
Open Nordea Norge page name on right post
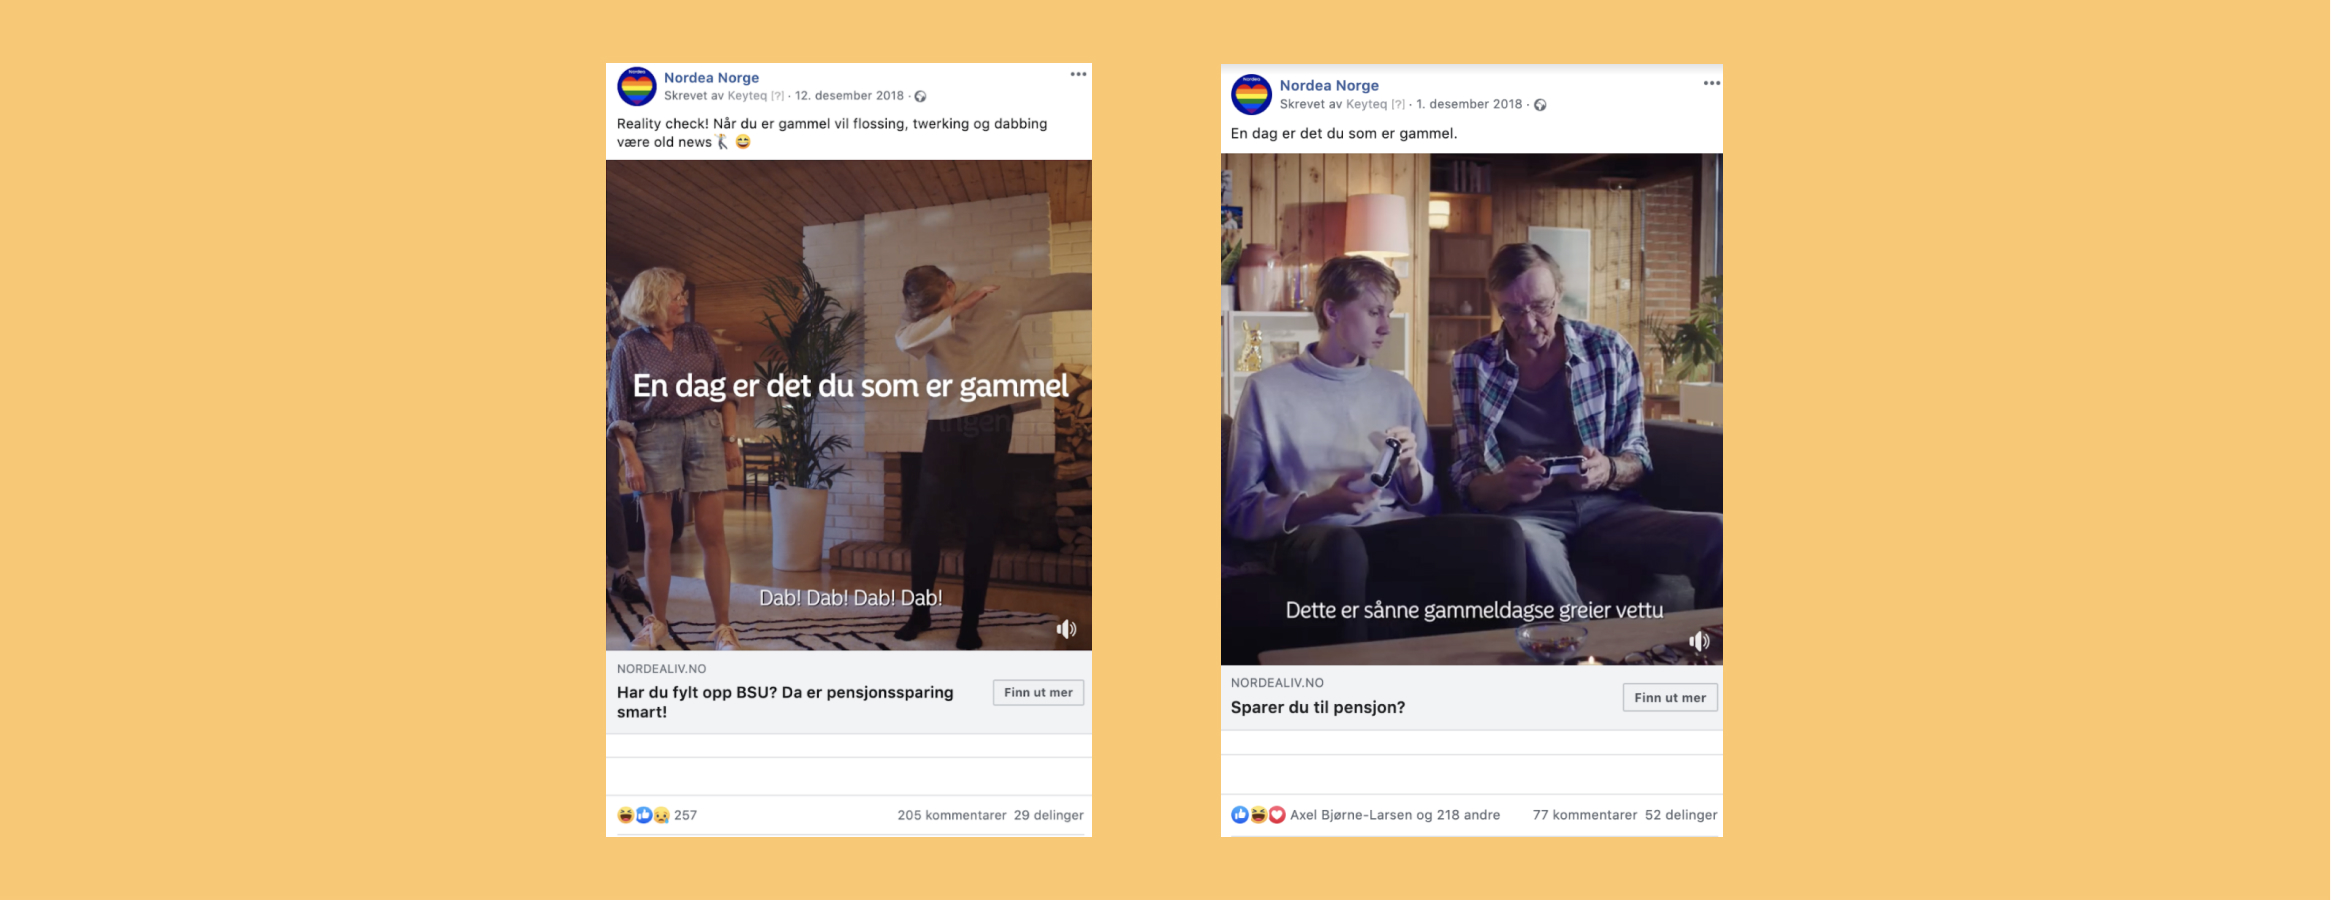(1329, 86)
